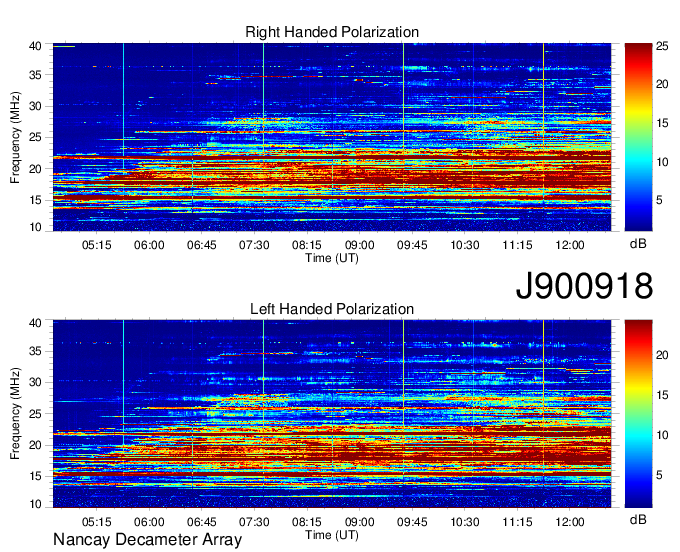The image size is (680, 552).
Task: Click the right-handed plot's color bar
Action: (638, 137)
